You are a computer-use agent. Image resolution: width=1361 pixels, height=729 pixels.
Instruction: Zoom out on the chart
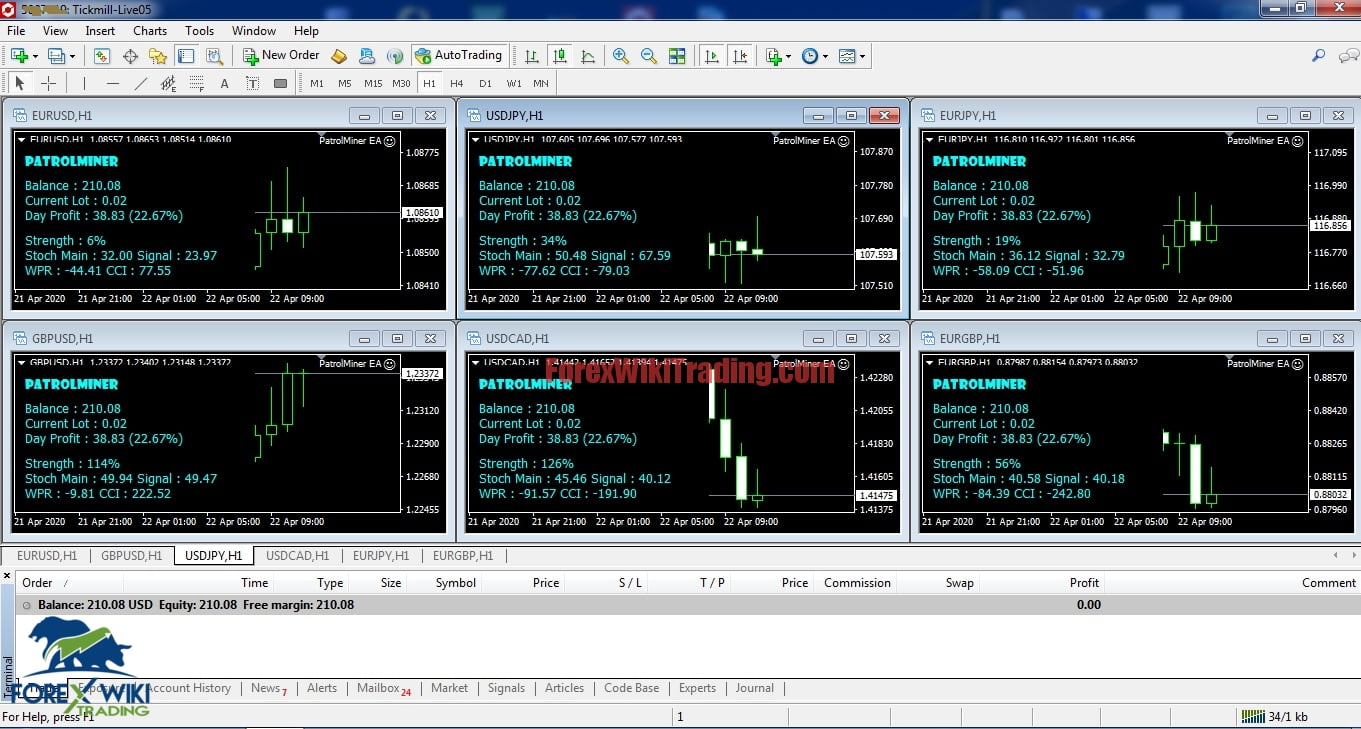pyautogui.click(x=649, y=56)
